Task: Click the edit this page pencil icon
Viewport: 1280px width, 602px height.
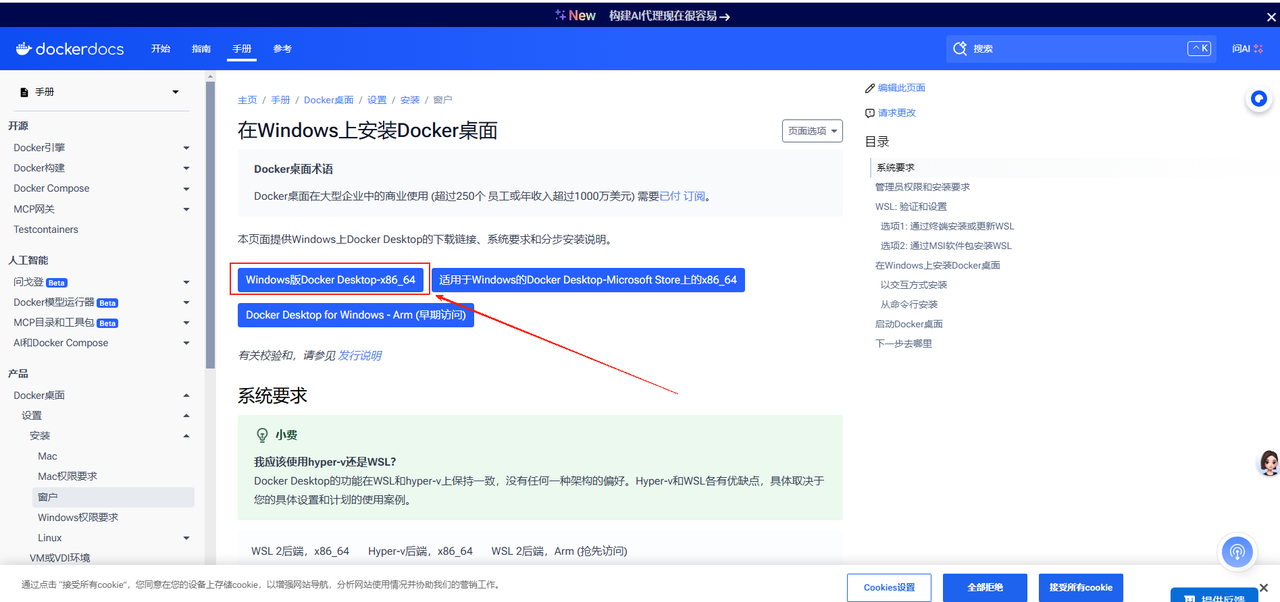Action: click(x=870, y=88)
